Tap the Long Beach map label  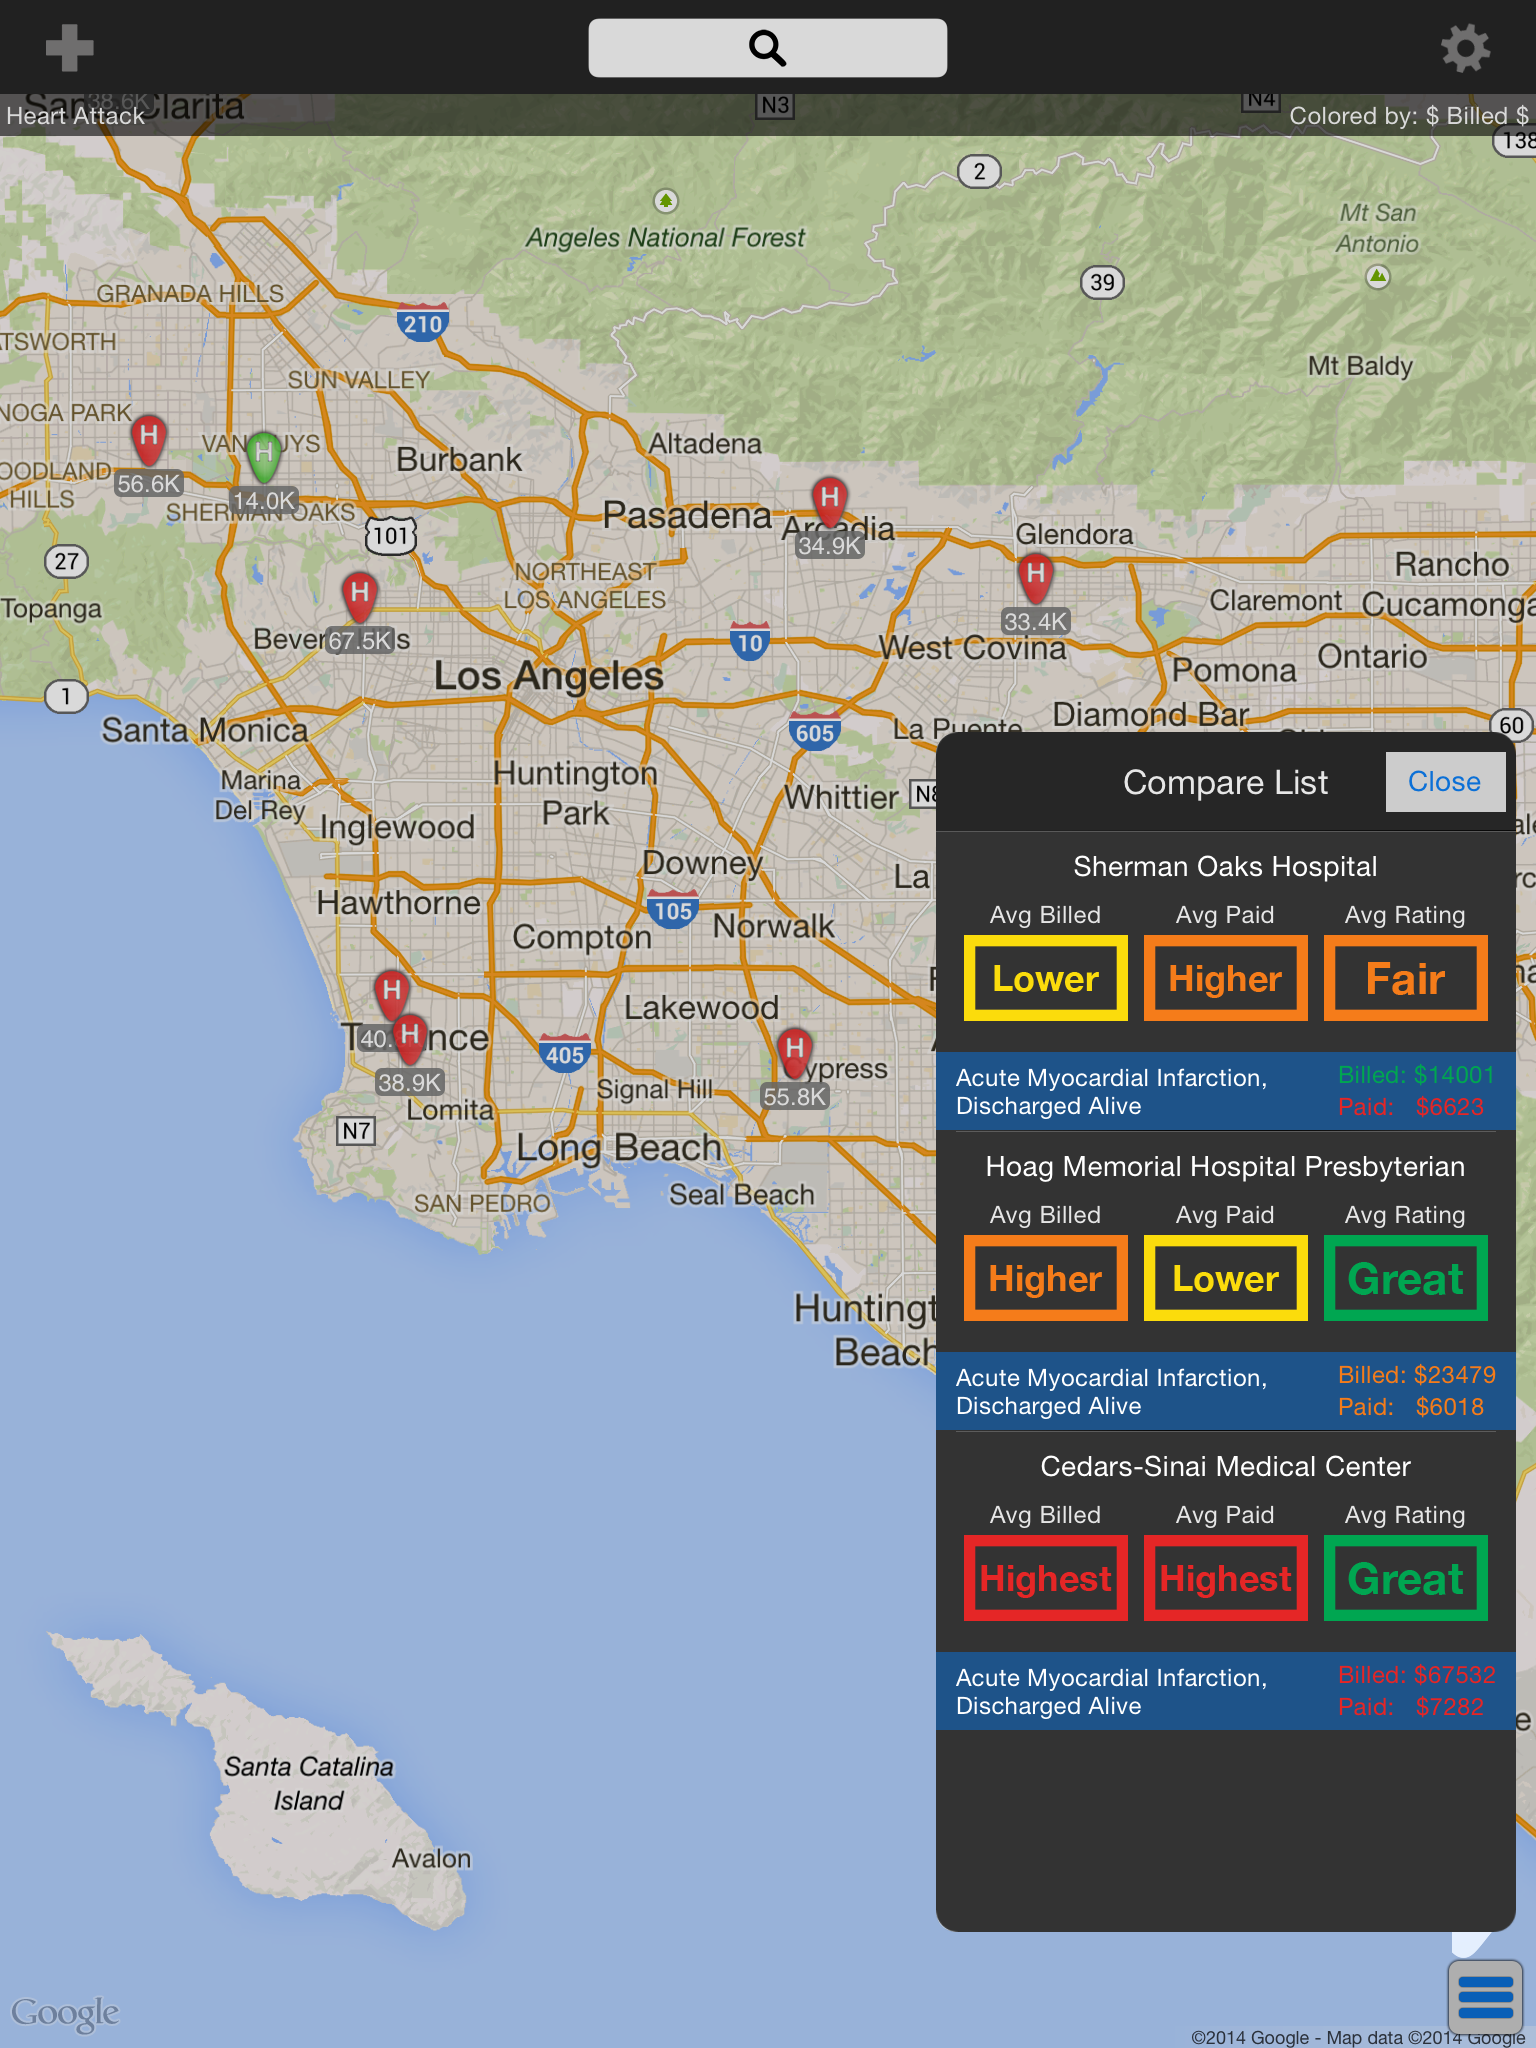pyautogui.click(x=618, y=1148)
